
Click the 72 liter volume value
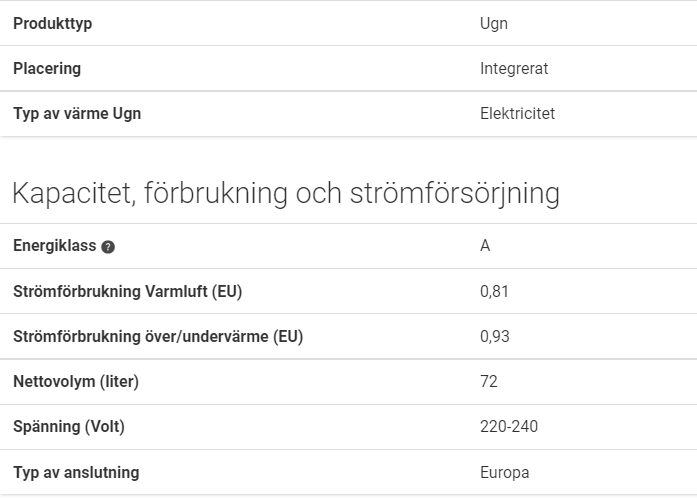click(489, 382)
